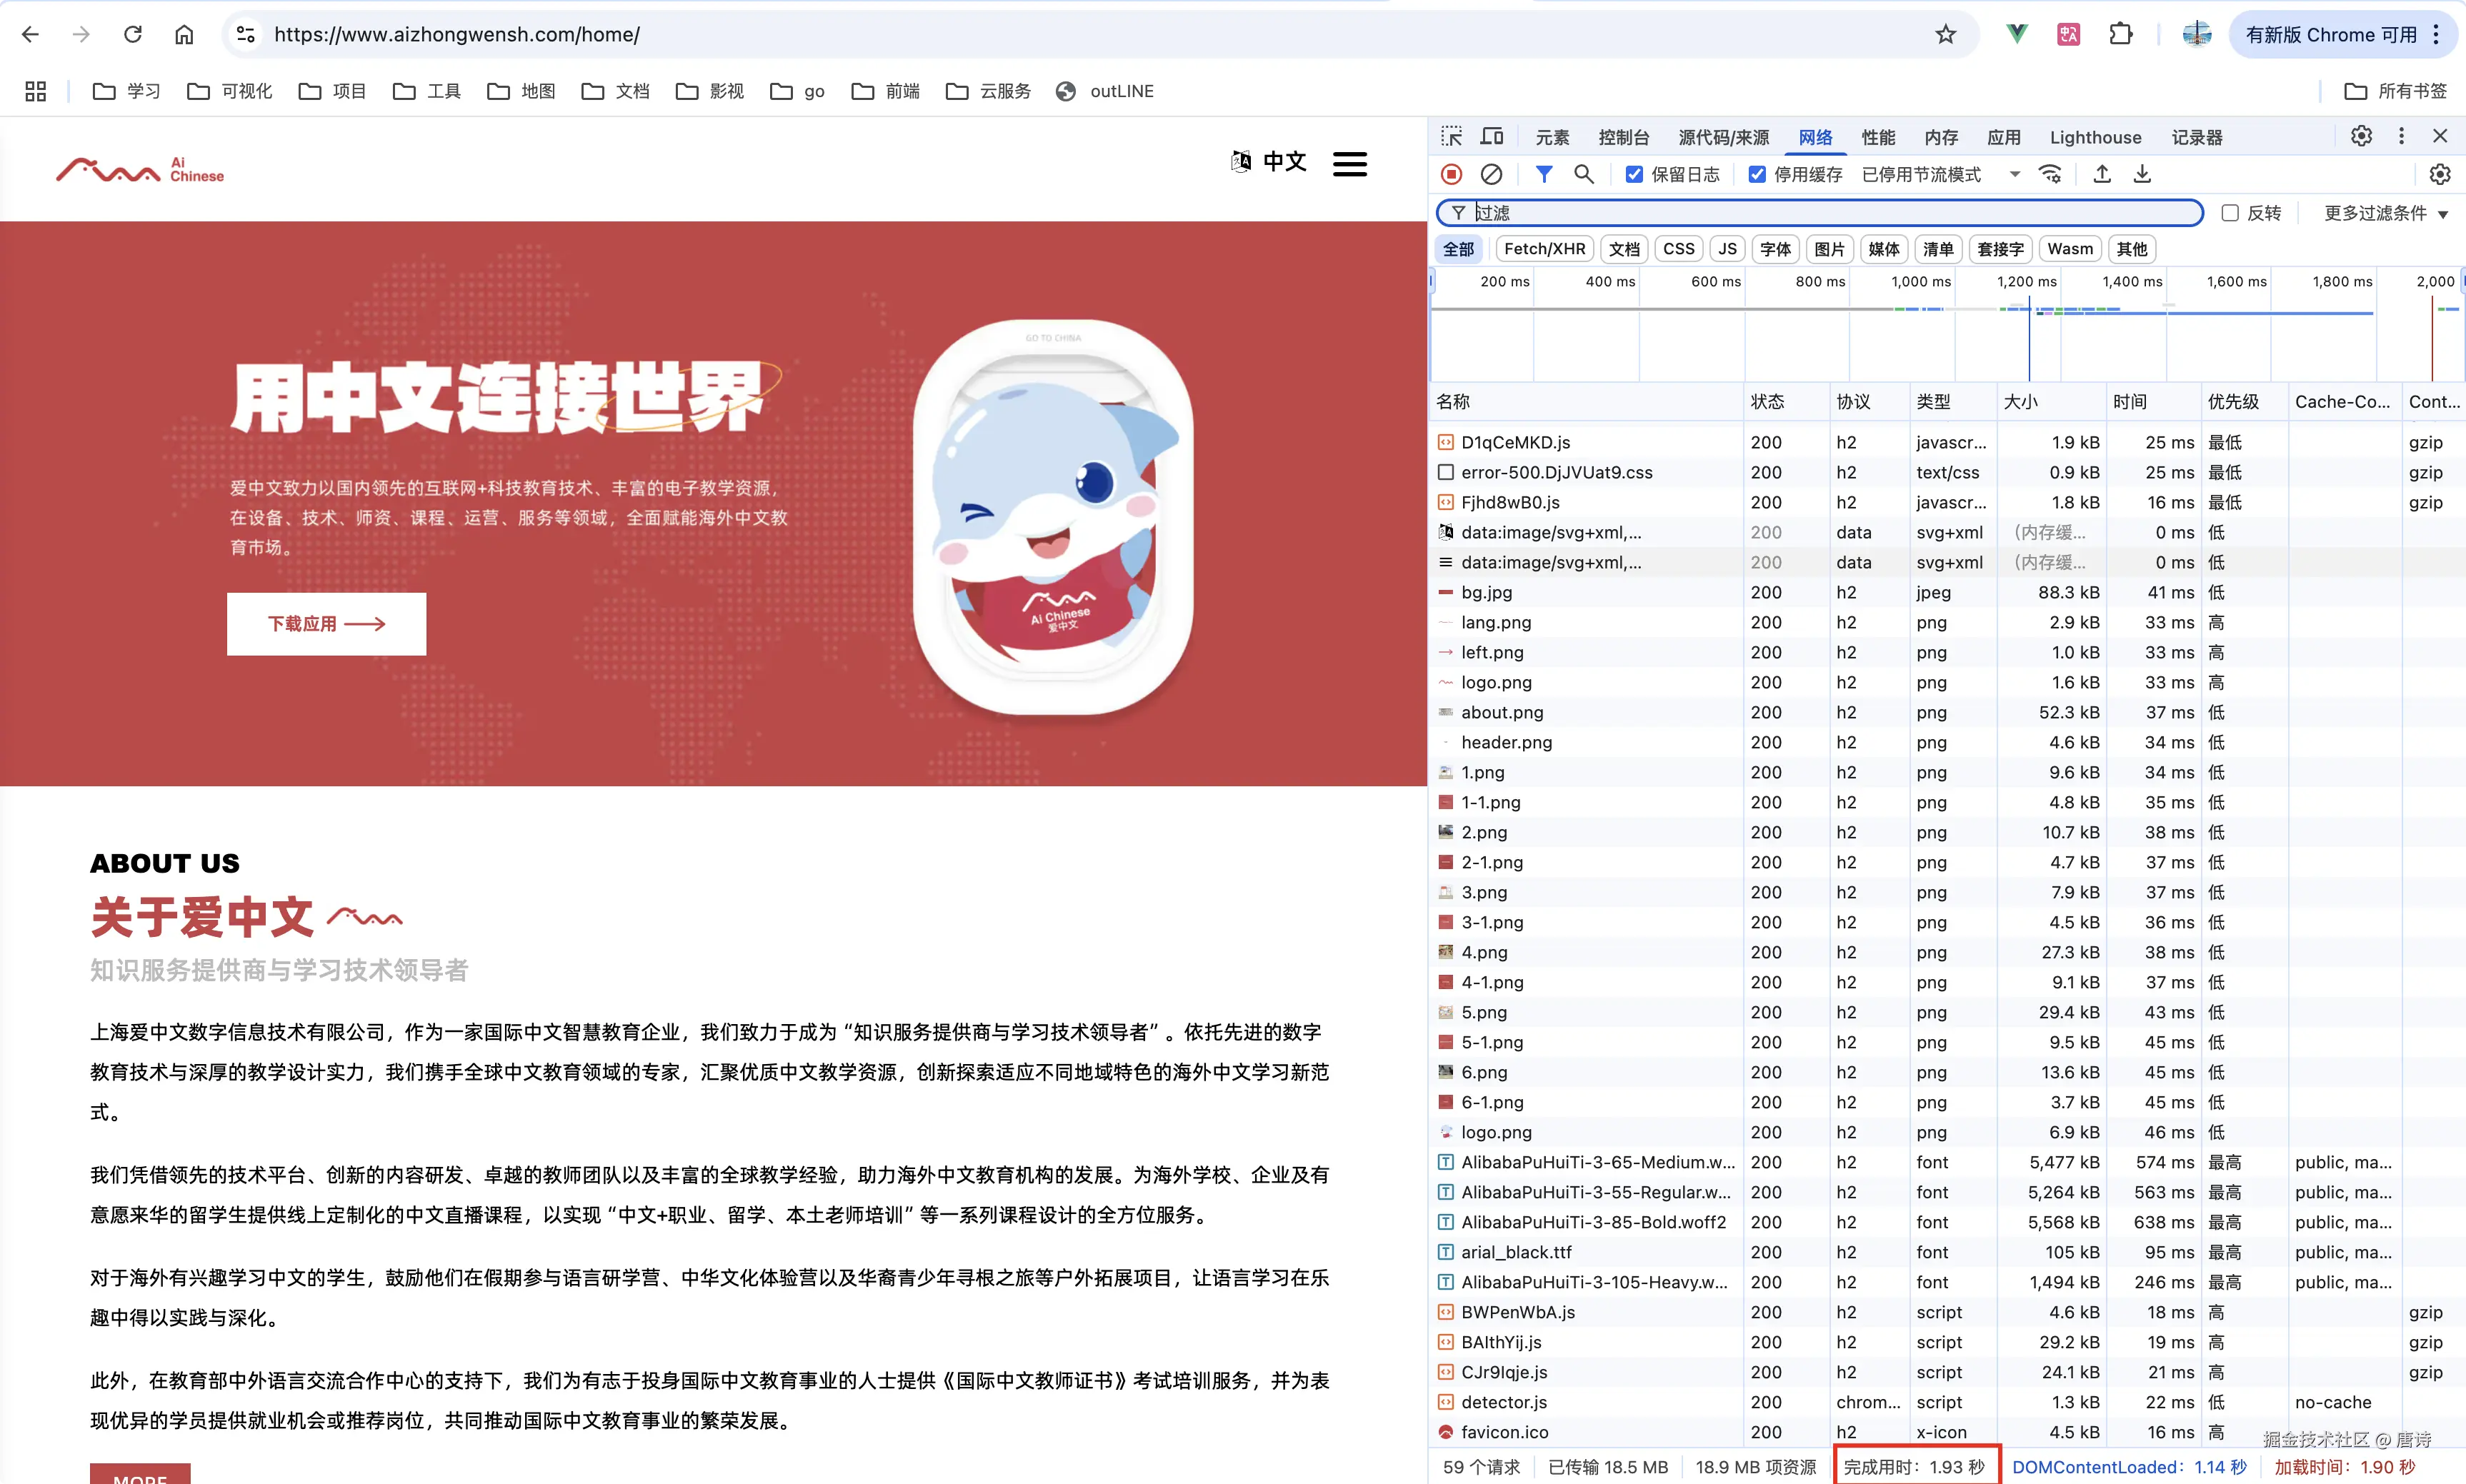Viewport: 2466px width, 1484px height.
Task: Click the import HAR file upload icon
Action: tap(2102, 174)
